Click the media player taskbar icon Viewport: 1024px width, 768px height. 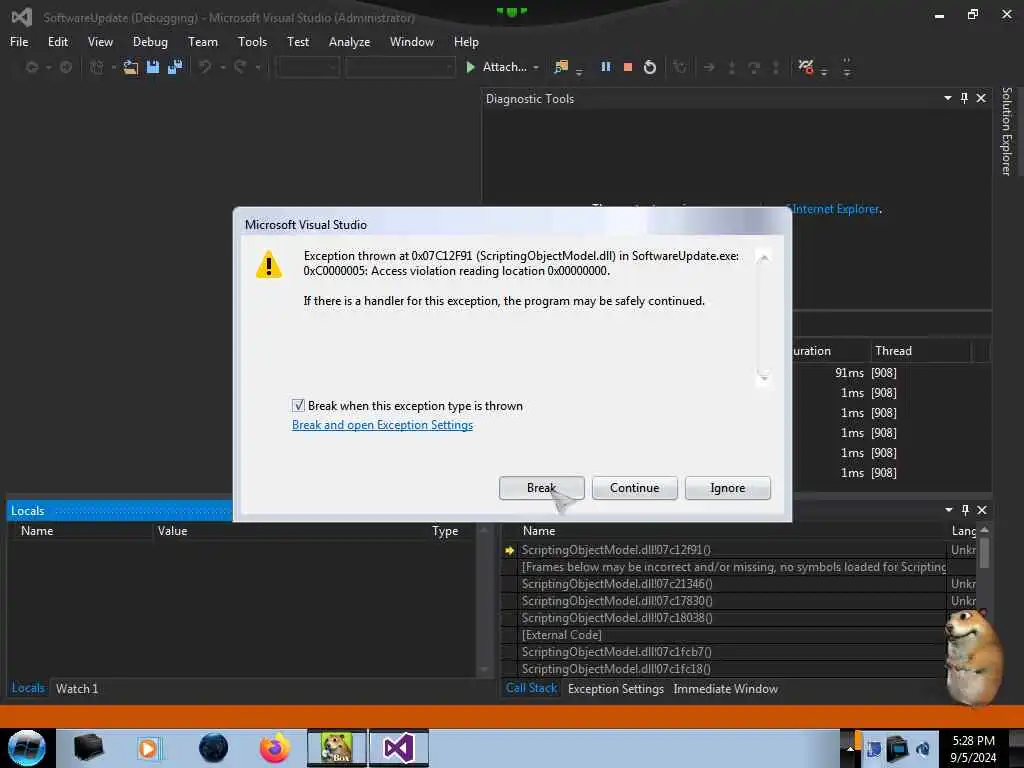148,748
